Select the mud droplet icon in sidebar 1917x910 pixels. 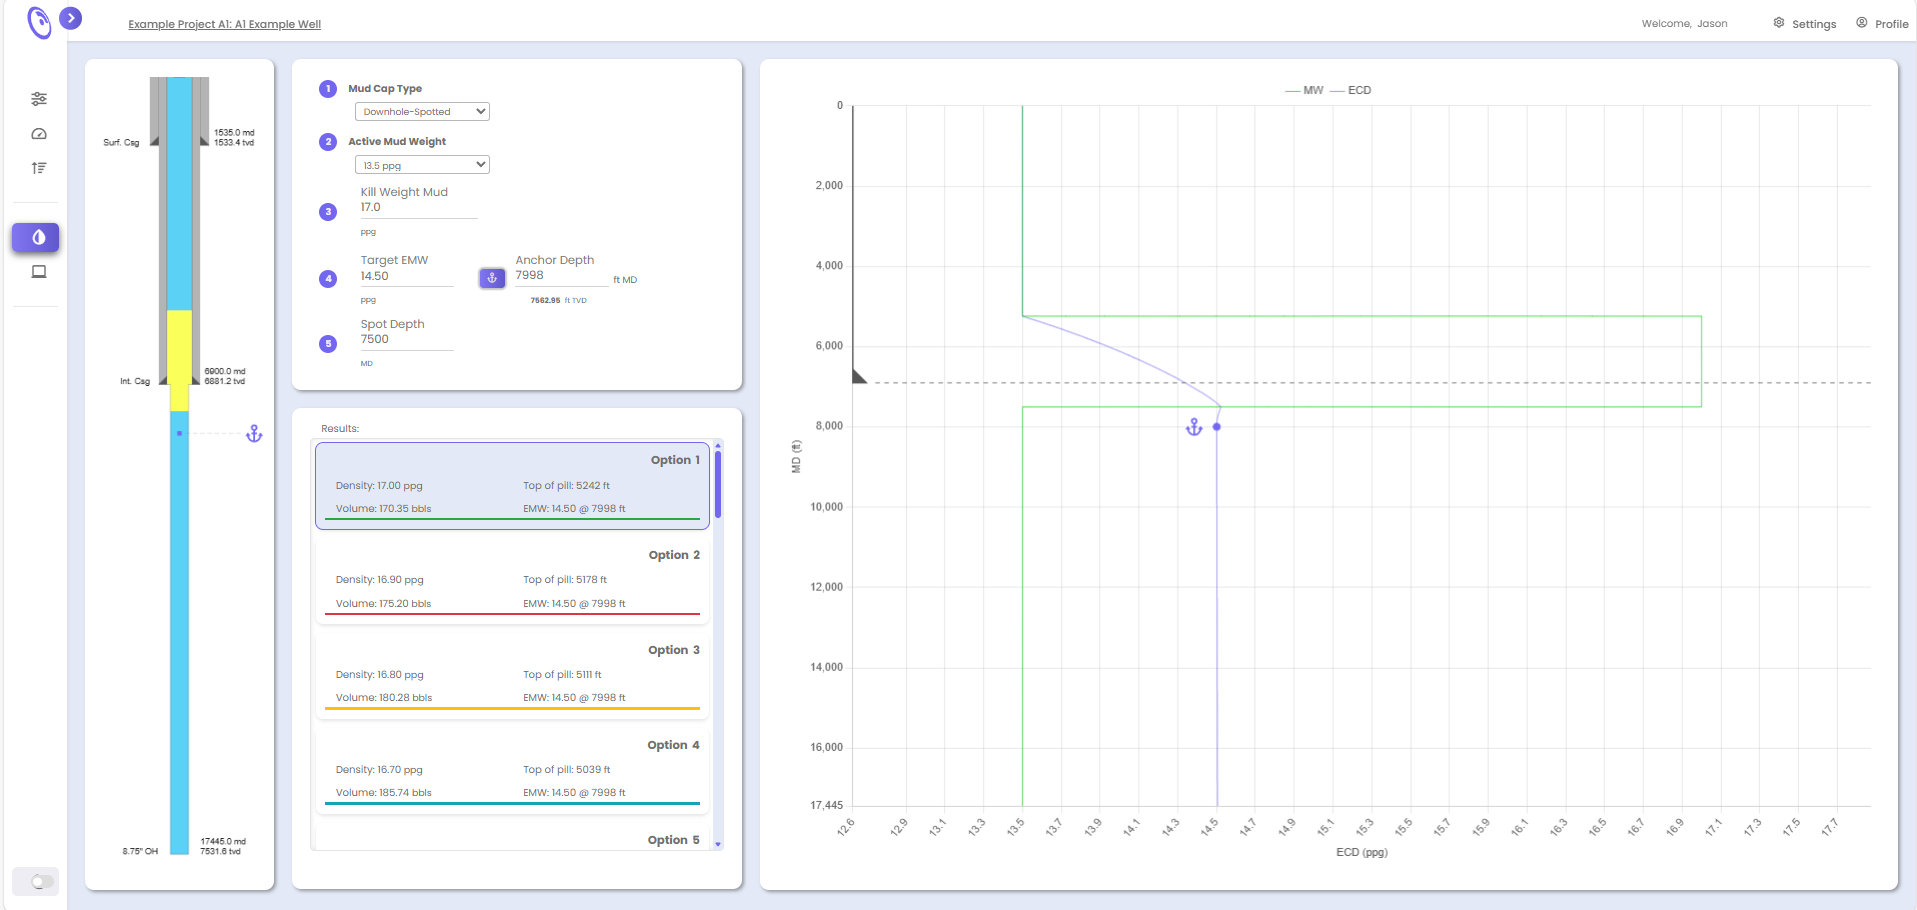[37, 237]
